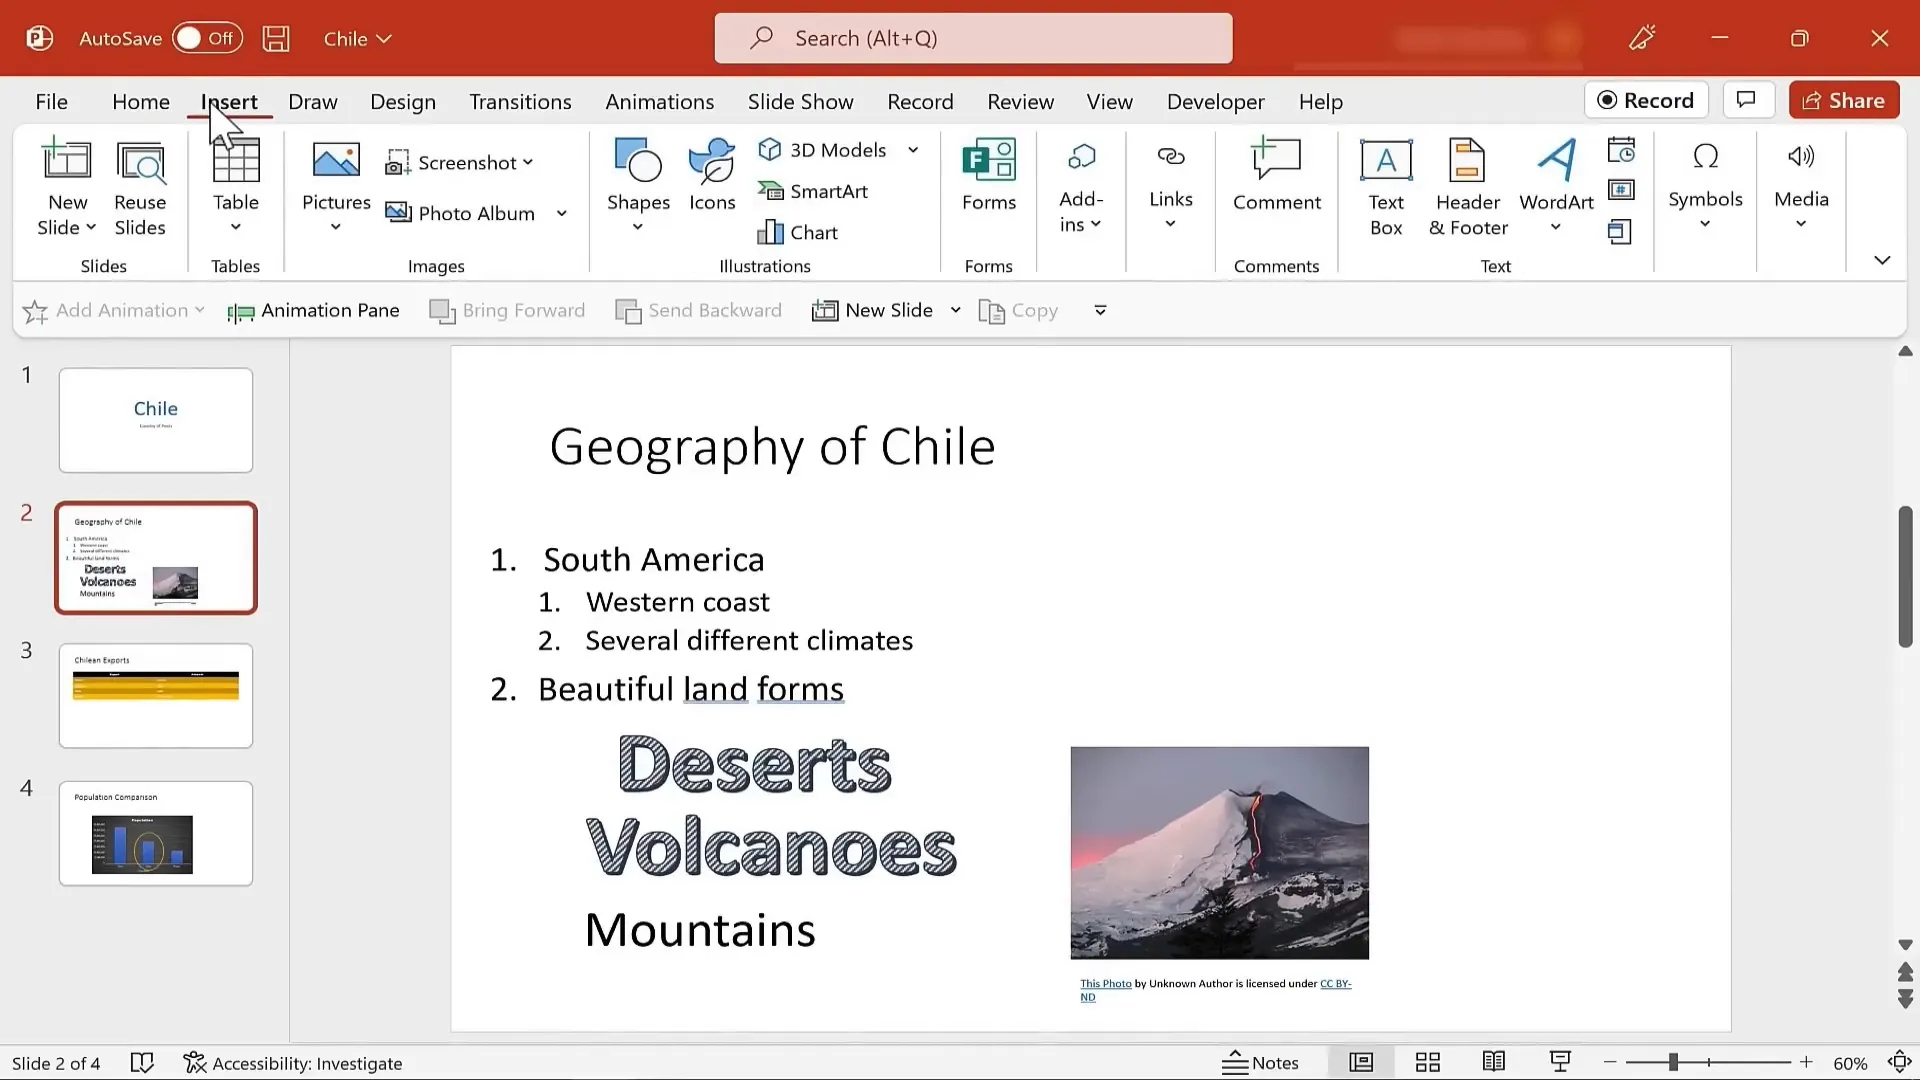Viewport: 1920px width, 1080px height.
Task: Toggle the Notes pane
Action: click(x=1261, y=1063)
